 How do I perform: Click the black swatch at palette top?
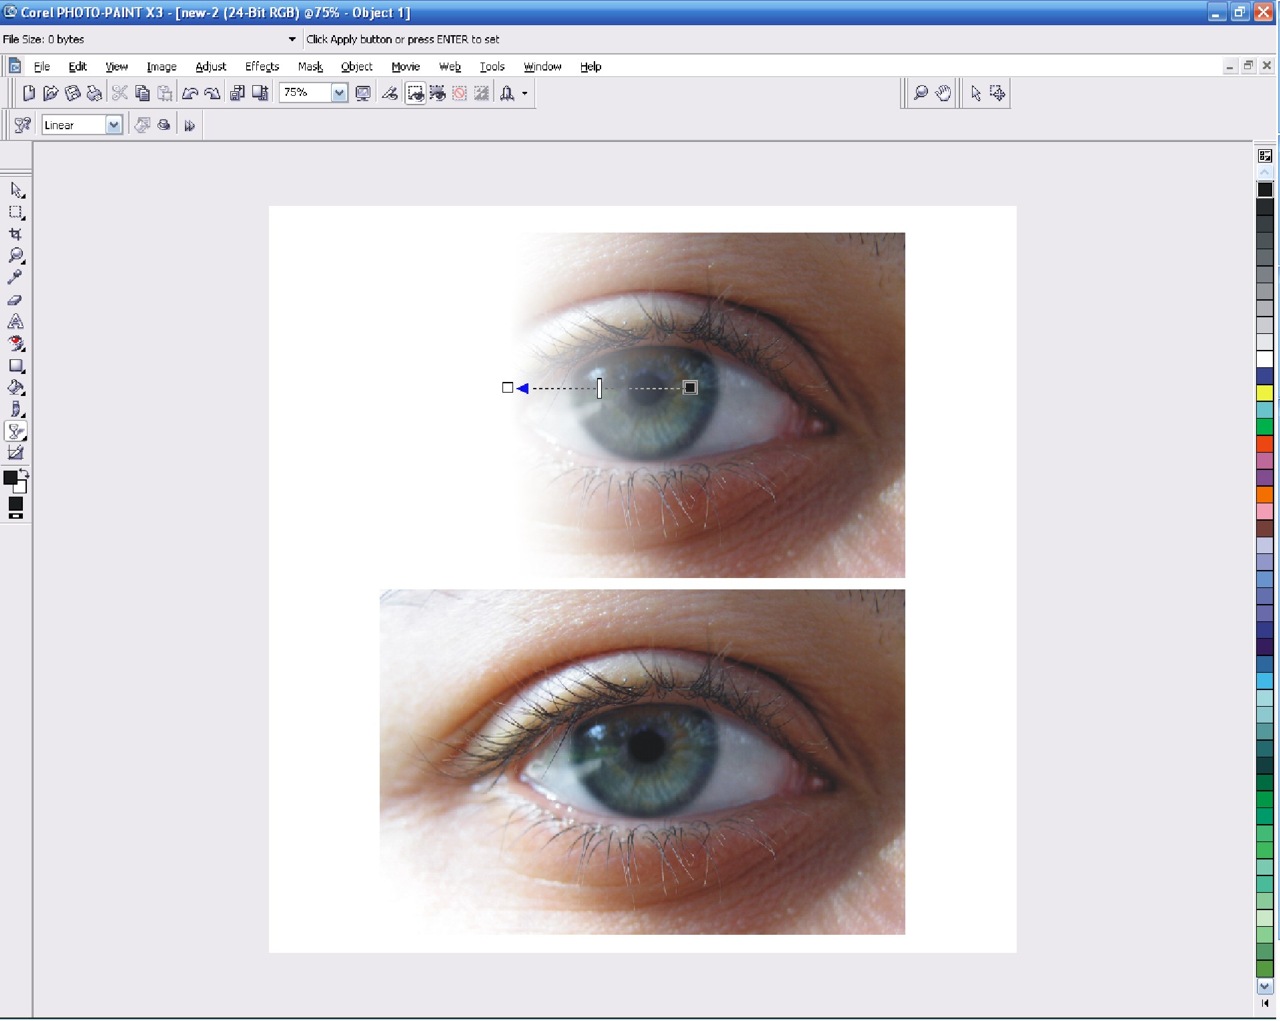pyautogui.click(x=1265, y=189)
